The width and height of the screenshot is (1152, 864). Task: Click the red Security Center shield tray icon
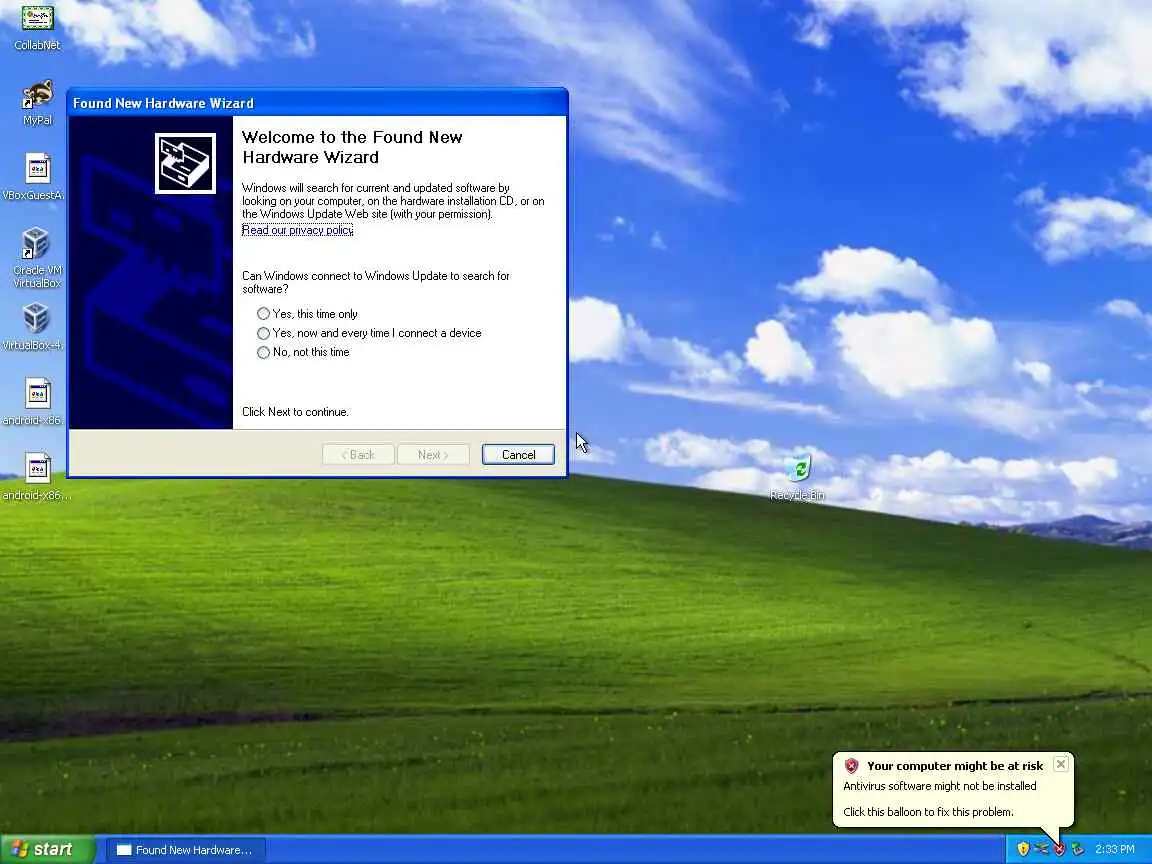coord(1059,849)
